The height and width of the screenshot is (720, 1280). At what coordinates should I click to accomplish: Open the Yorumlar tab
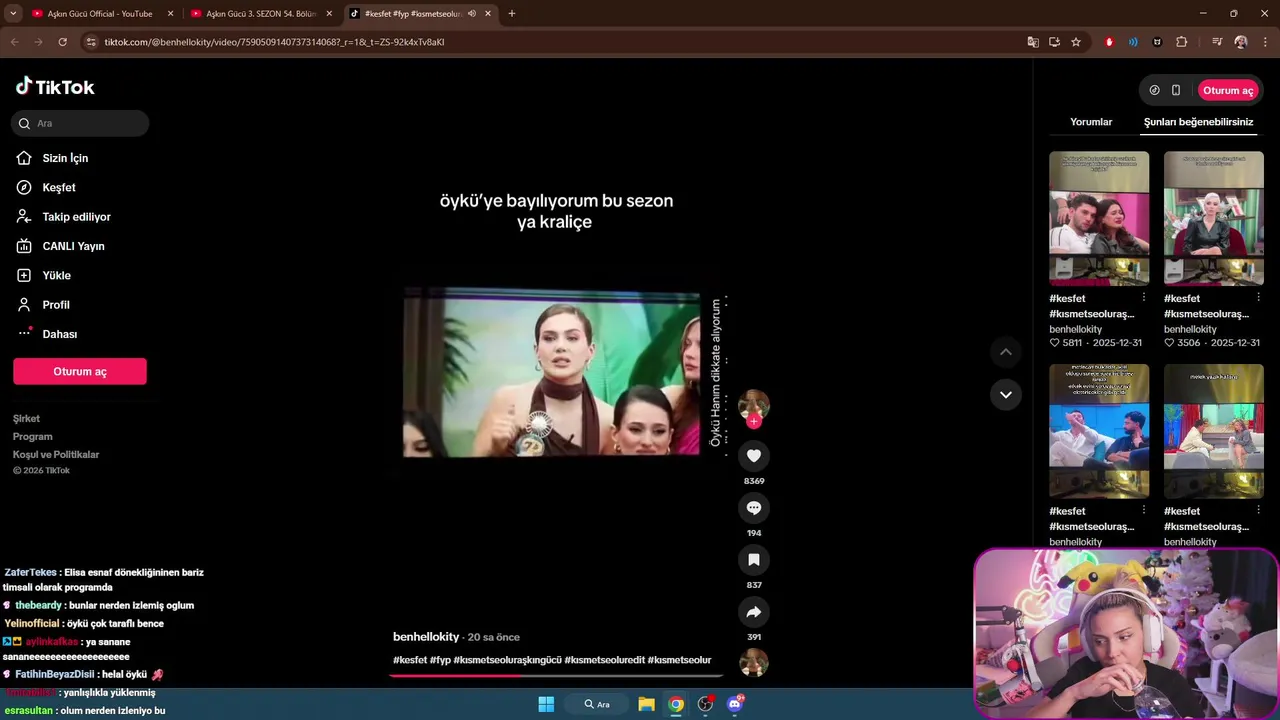[x=1091, y=122]
